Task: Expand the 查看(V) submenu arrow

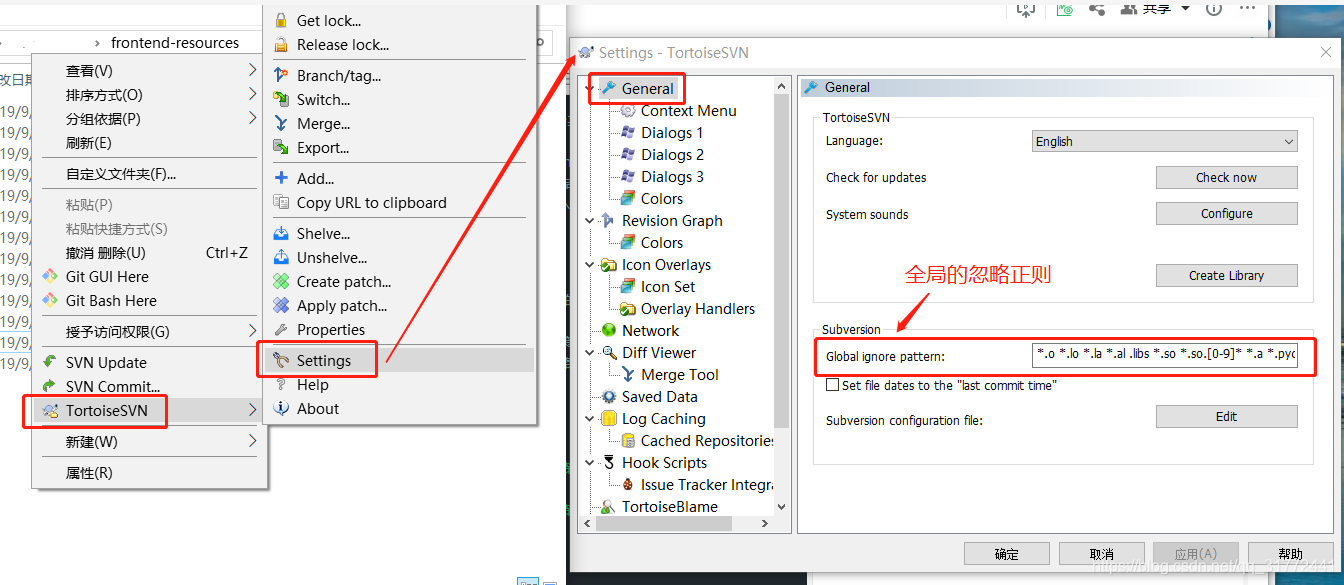Action: (x=253, y=70)
